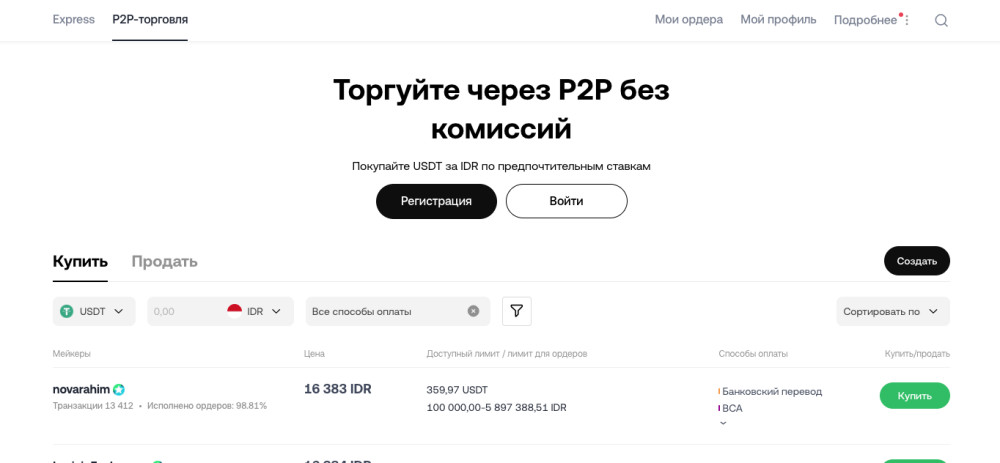This screenshot has width=1000, height=463.
Task: Click the USDT Tether coin icon
Action: point(67,311)
